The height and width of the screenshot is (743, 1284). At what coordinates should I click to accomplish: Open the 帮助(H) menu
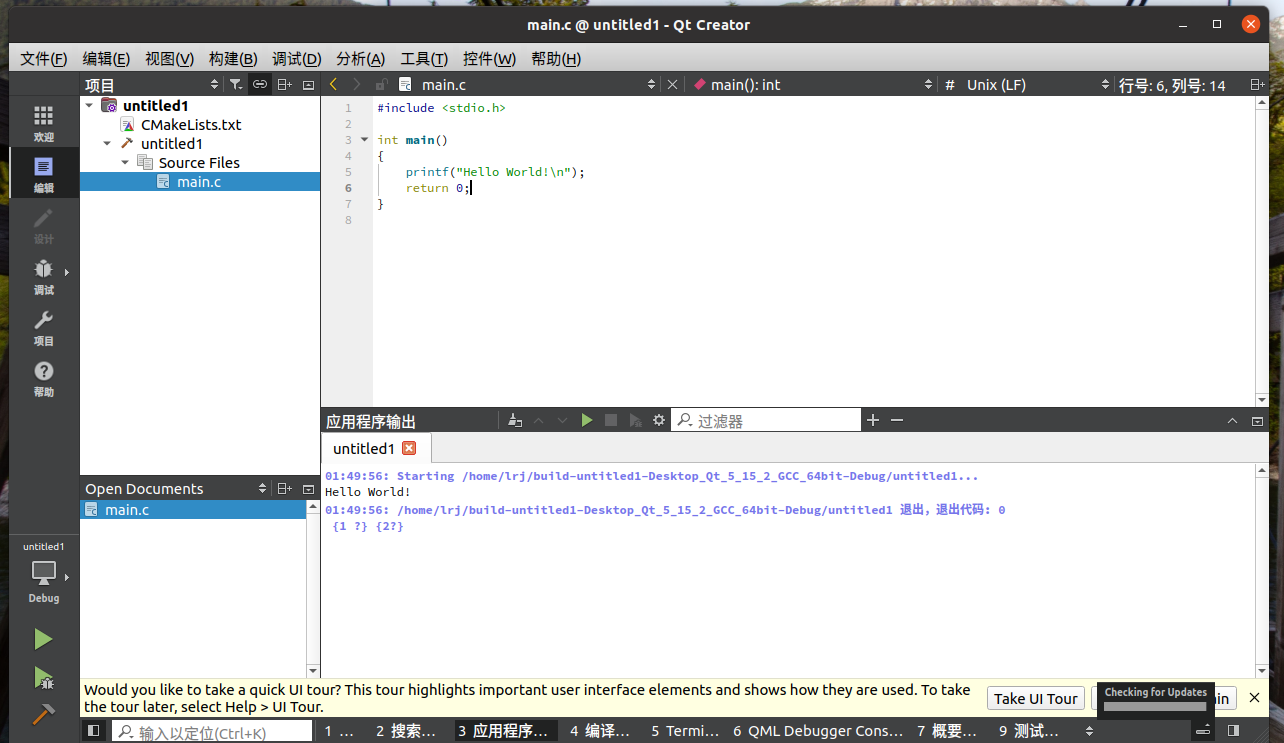[x=556, y=59]
